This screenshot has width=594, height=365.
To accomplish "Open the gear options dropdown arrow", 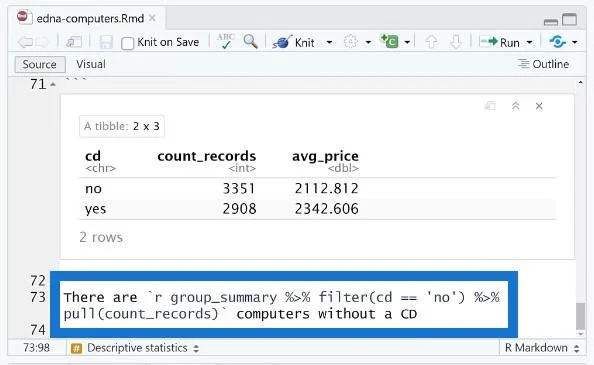I will pyautogui.click(x=368, y=42).
